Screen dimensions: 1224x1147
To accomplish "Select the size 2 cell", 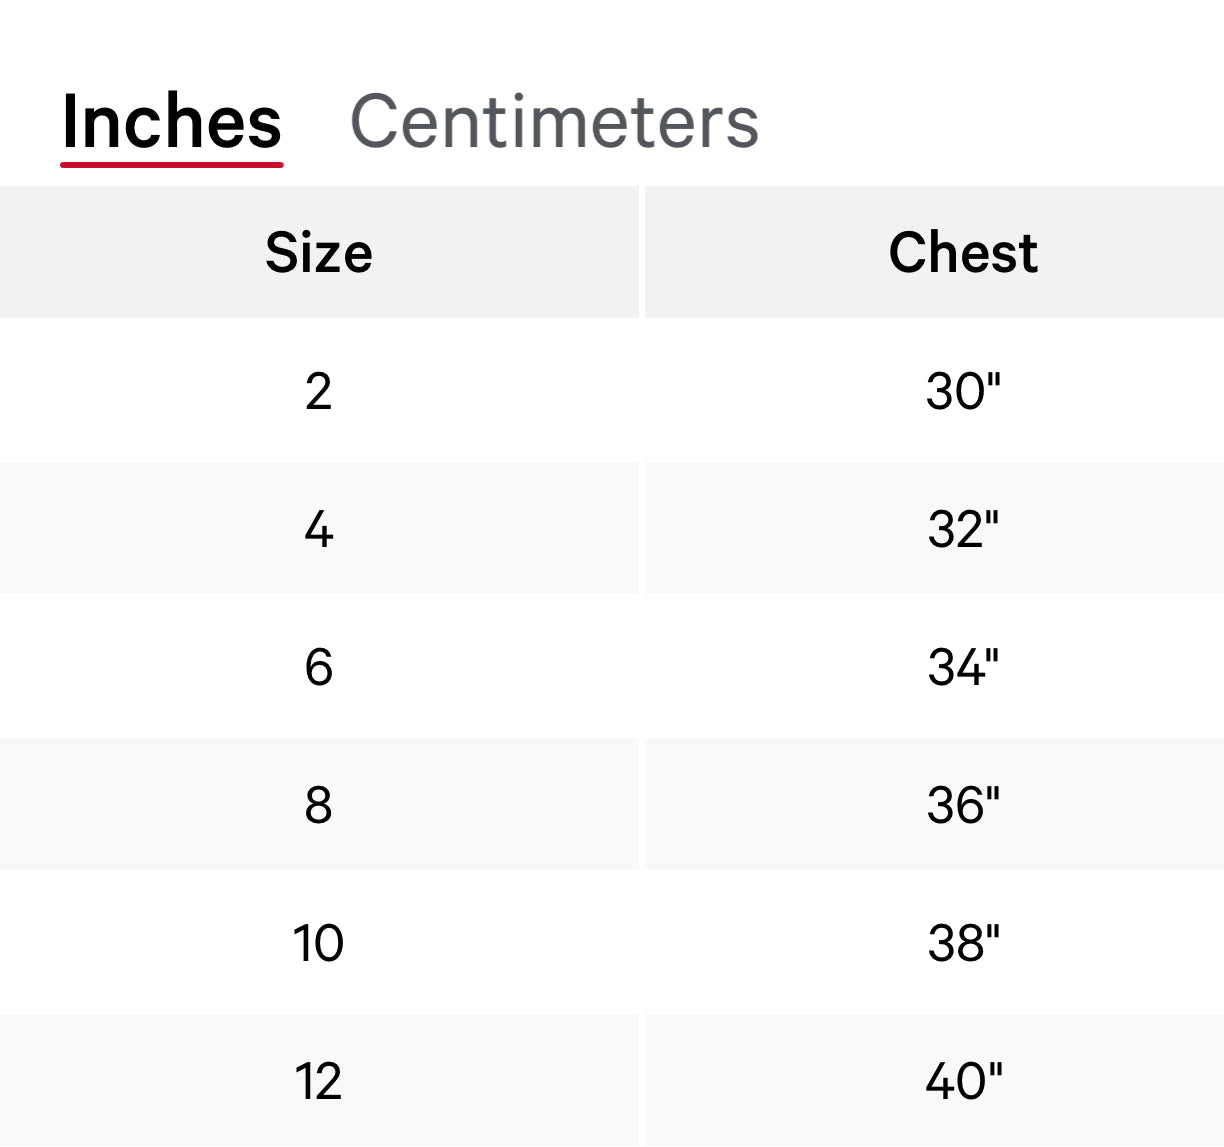I will click(318, 390).
